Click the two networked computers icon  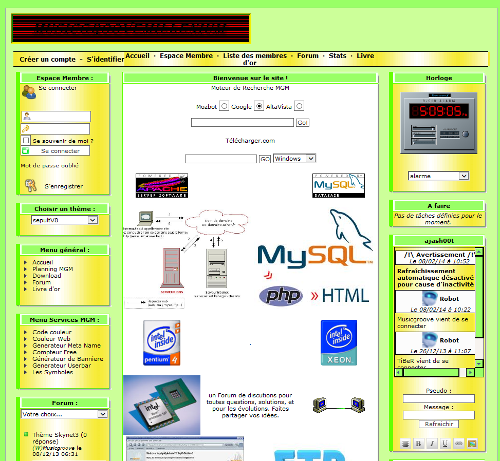(339, 405)
